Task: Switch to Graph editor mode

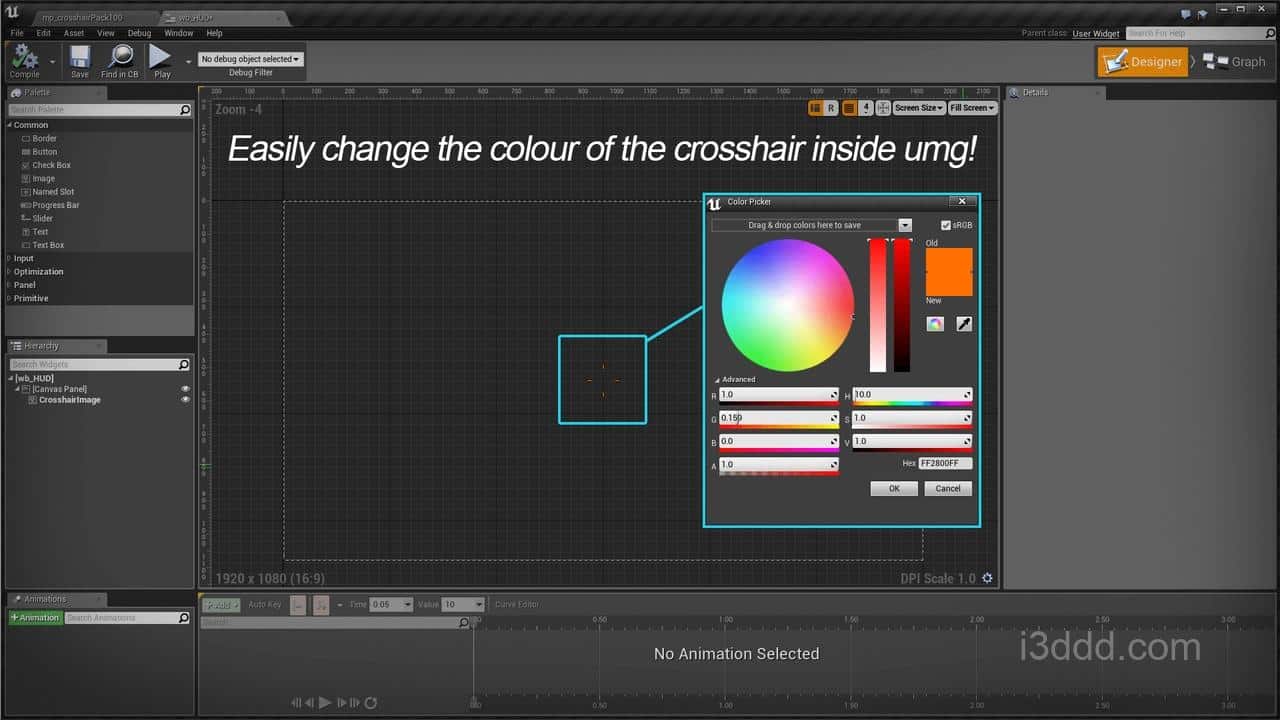Action: pyautogui.click(x=1235, y=62)
